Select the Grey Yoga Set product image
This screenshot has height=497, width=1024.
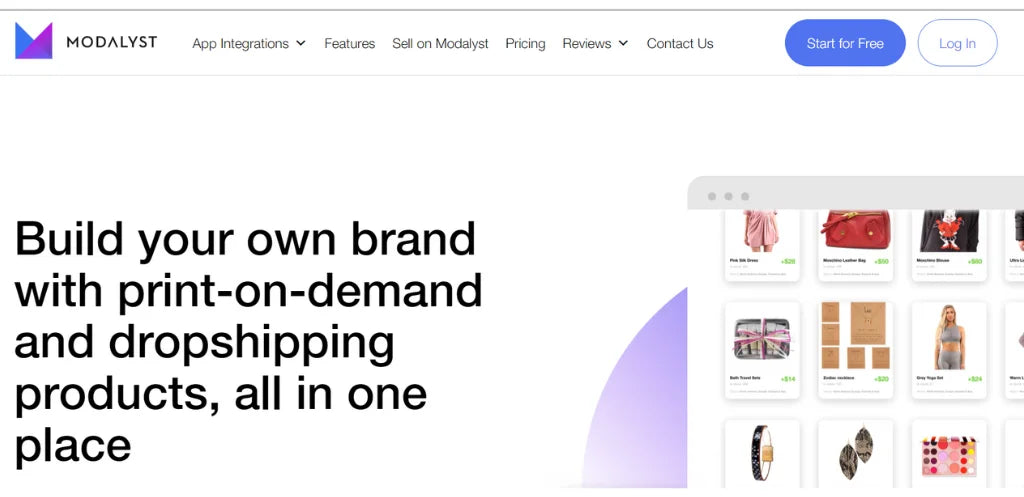[949, 336]
